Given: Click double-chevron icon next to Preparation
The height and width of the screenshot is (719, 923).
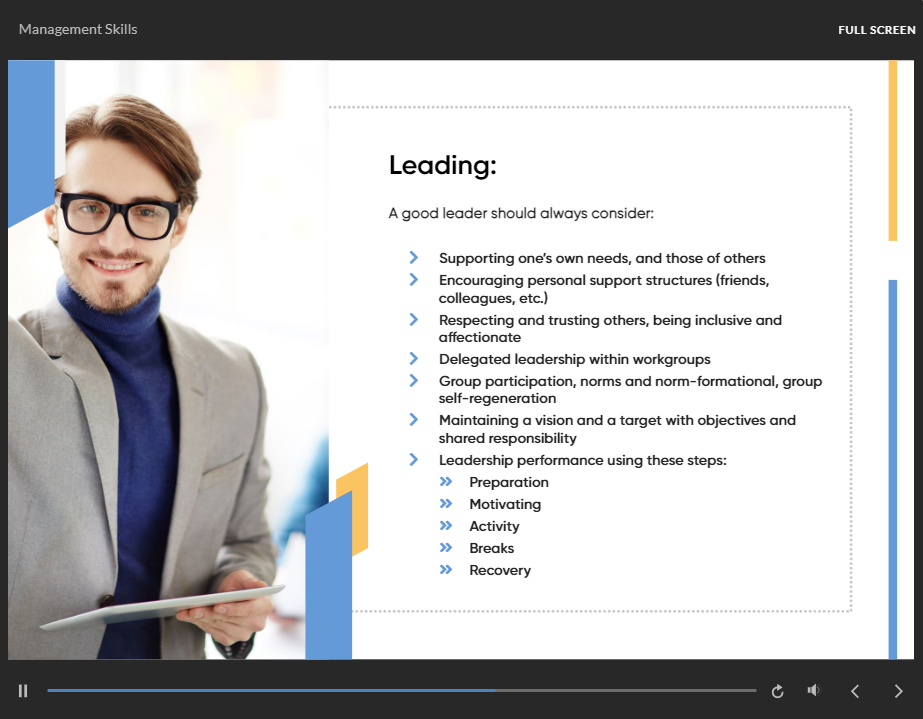Looking at the screenshot, I should 446,482.
